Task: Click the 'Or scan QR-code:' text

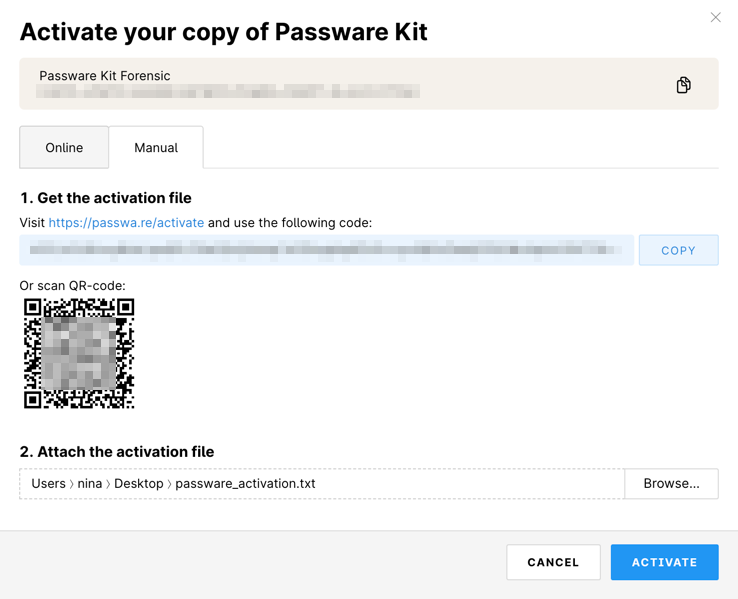Action: tap(72, 286)
